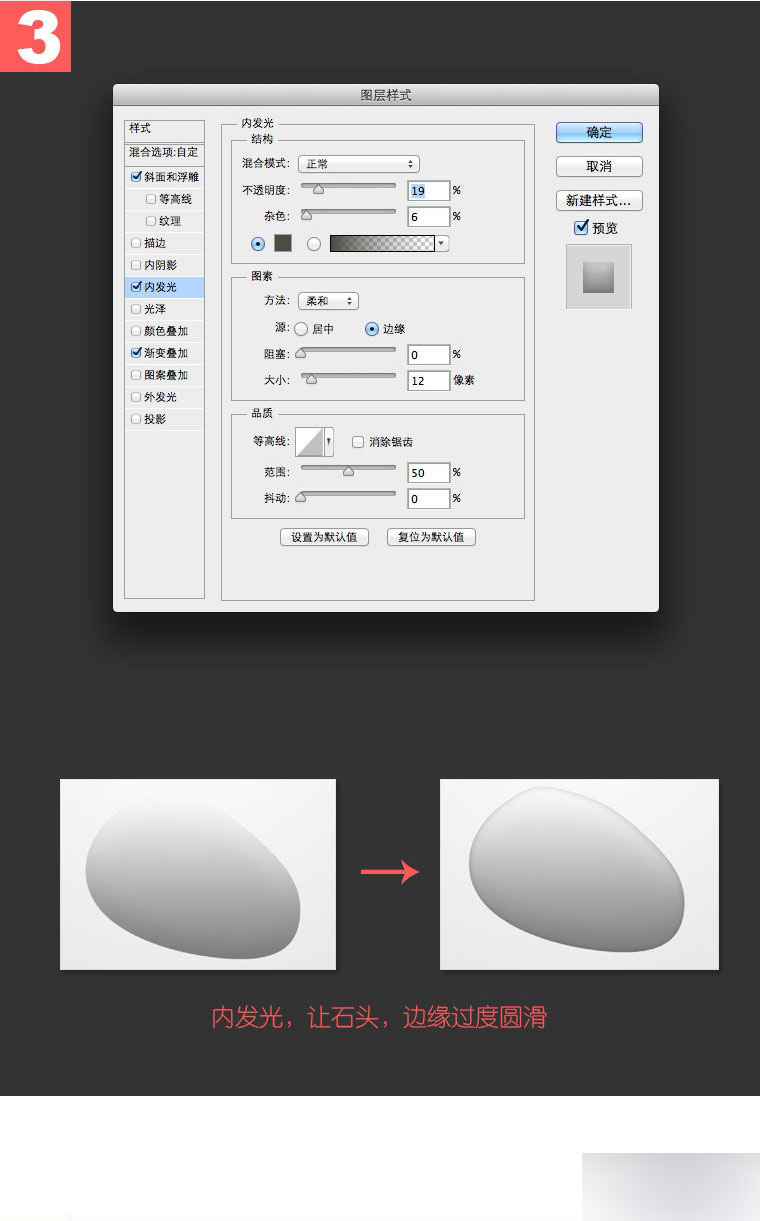Click the 阻塞 choke slider handle
Image resolution: width=760 pixels, height=1221 pixels.
click(x=300, y=352)
